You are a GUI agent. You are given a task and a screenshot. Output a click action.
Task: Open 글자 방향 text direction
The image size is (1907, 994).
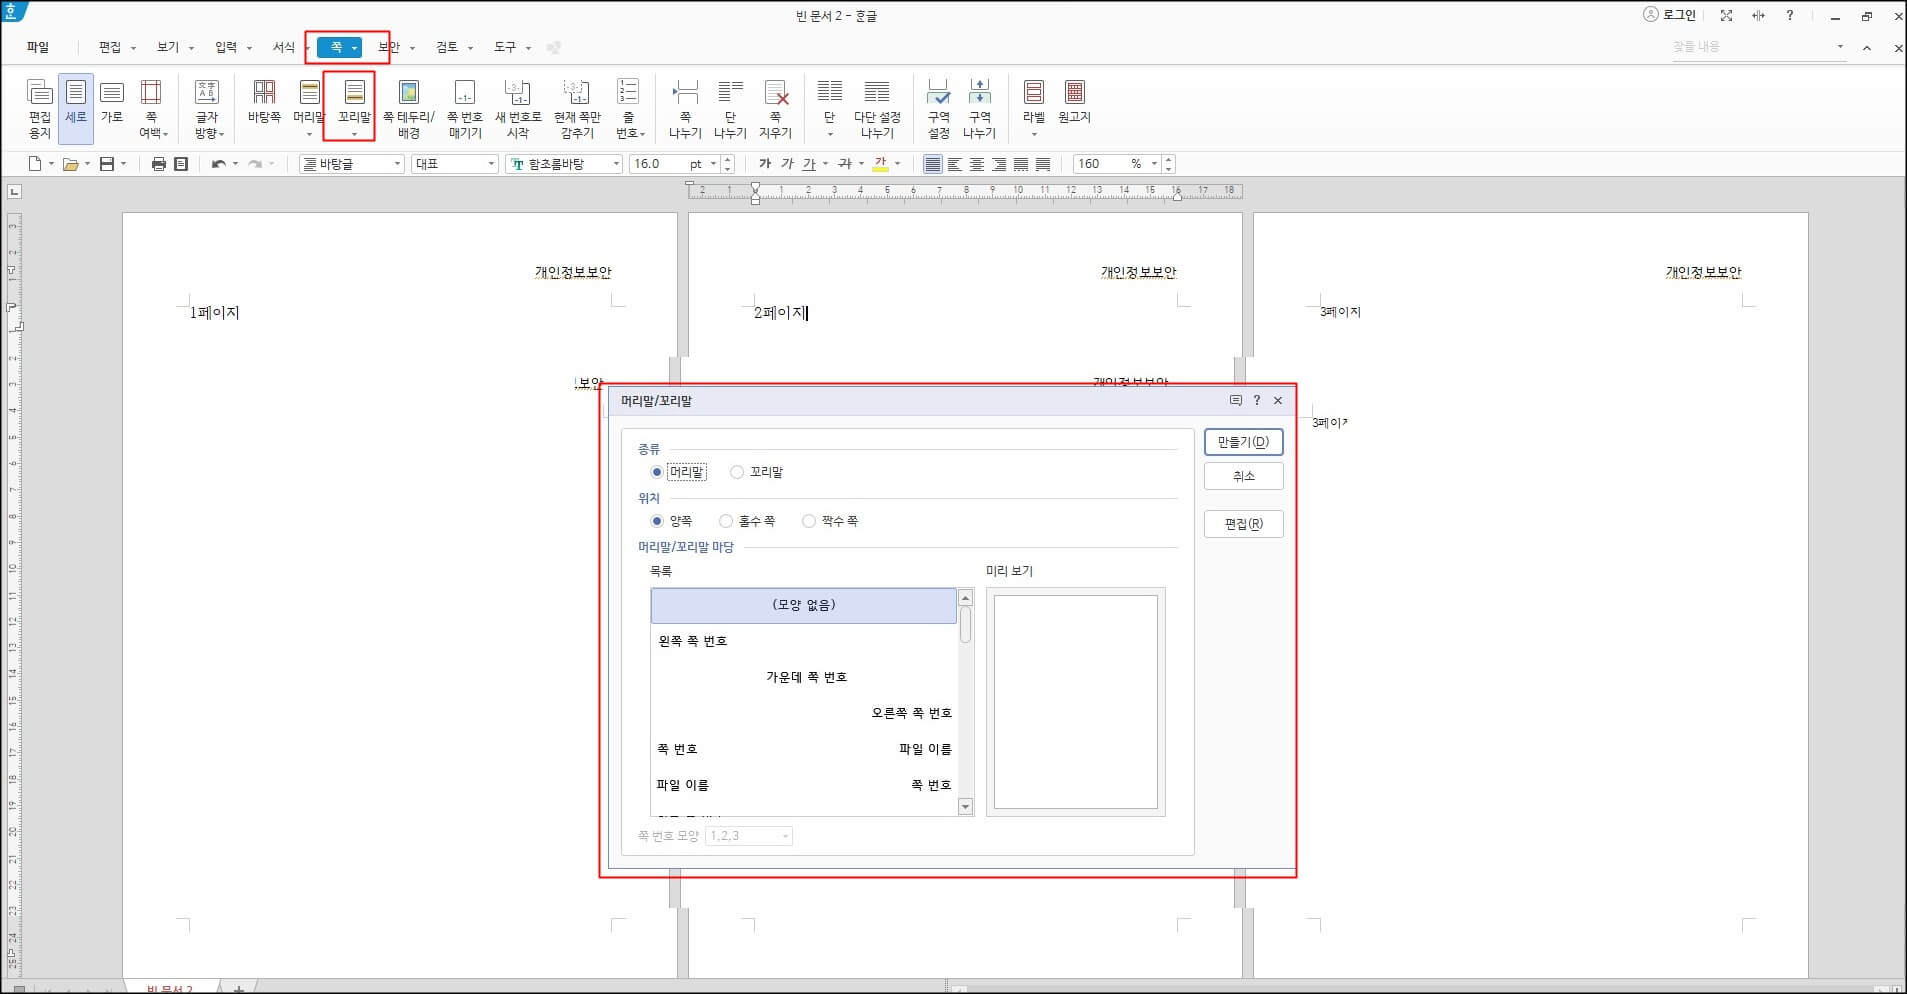tap(207, 108)
